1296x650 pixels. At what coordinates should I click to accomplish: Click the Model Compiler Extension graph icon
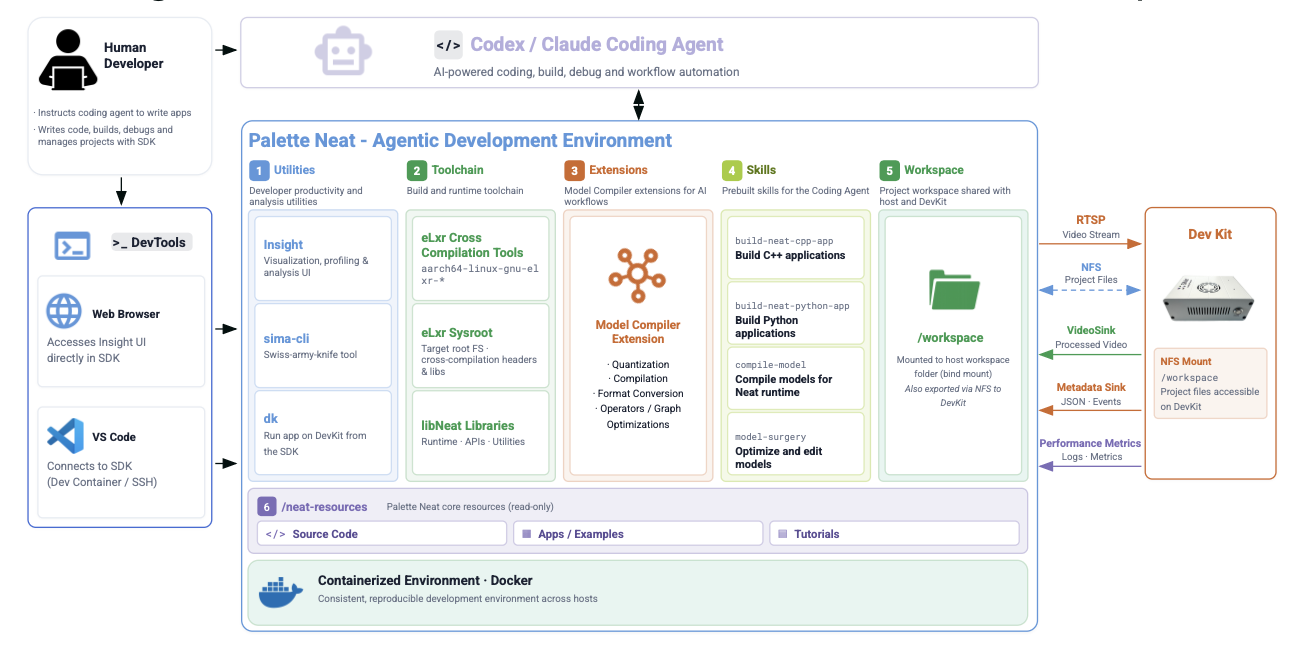point(638,272)
